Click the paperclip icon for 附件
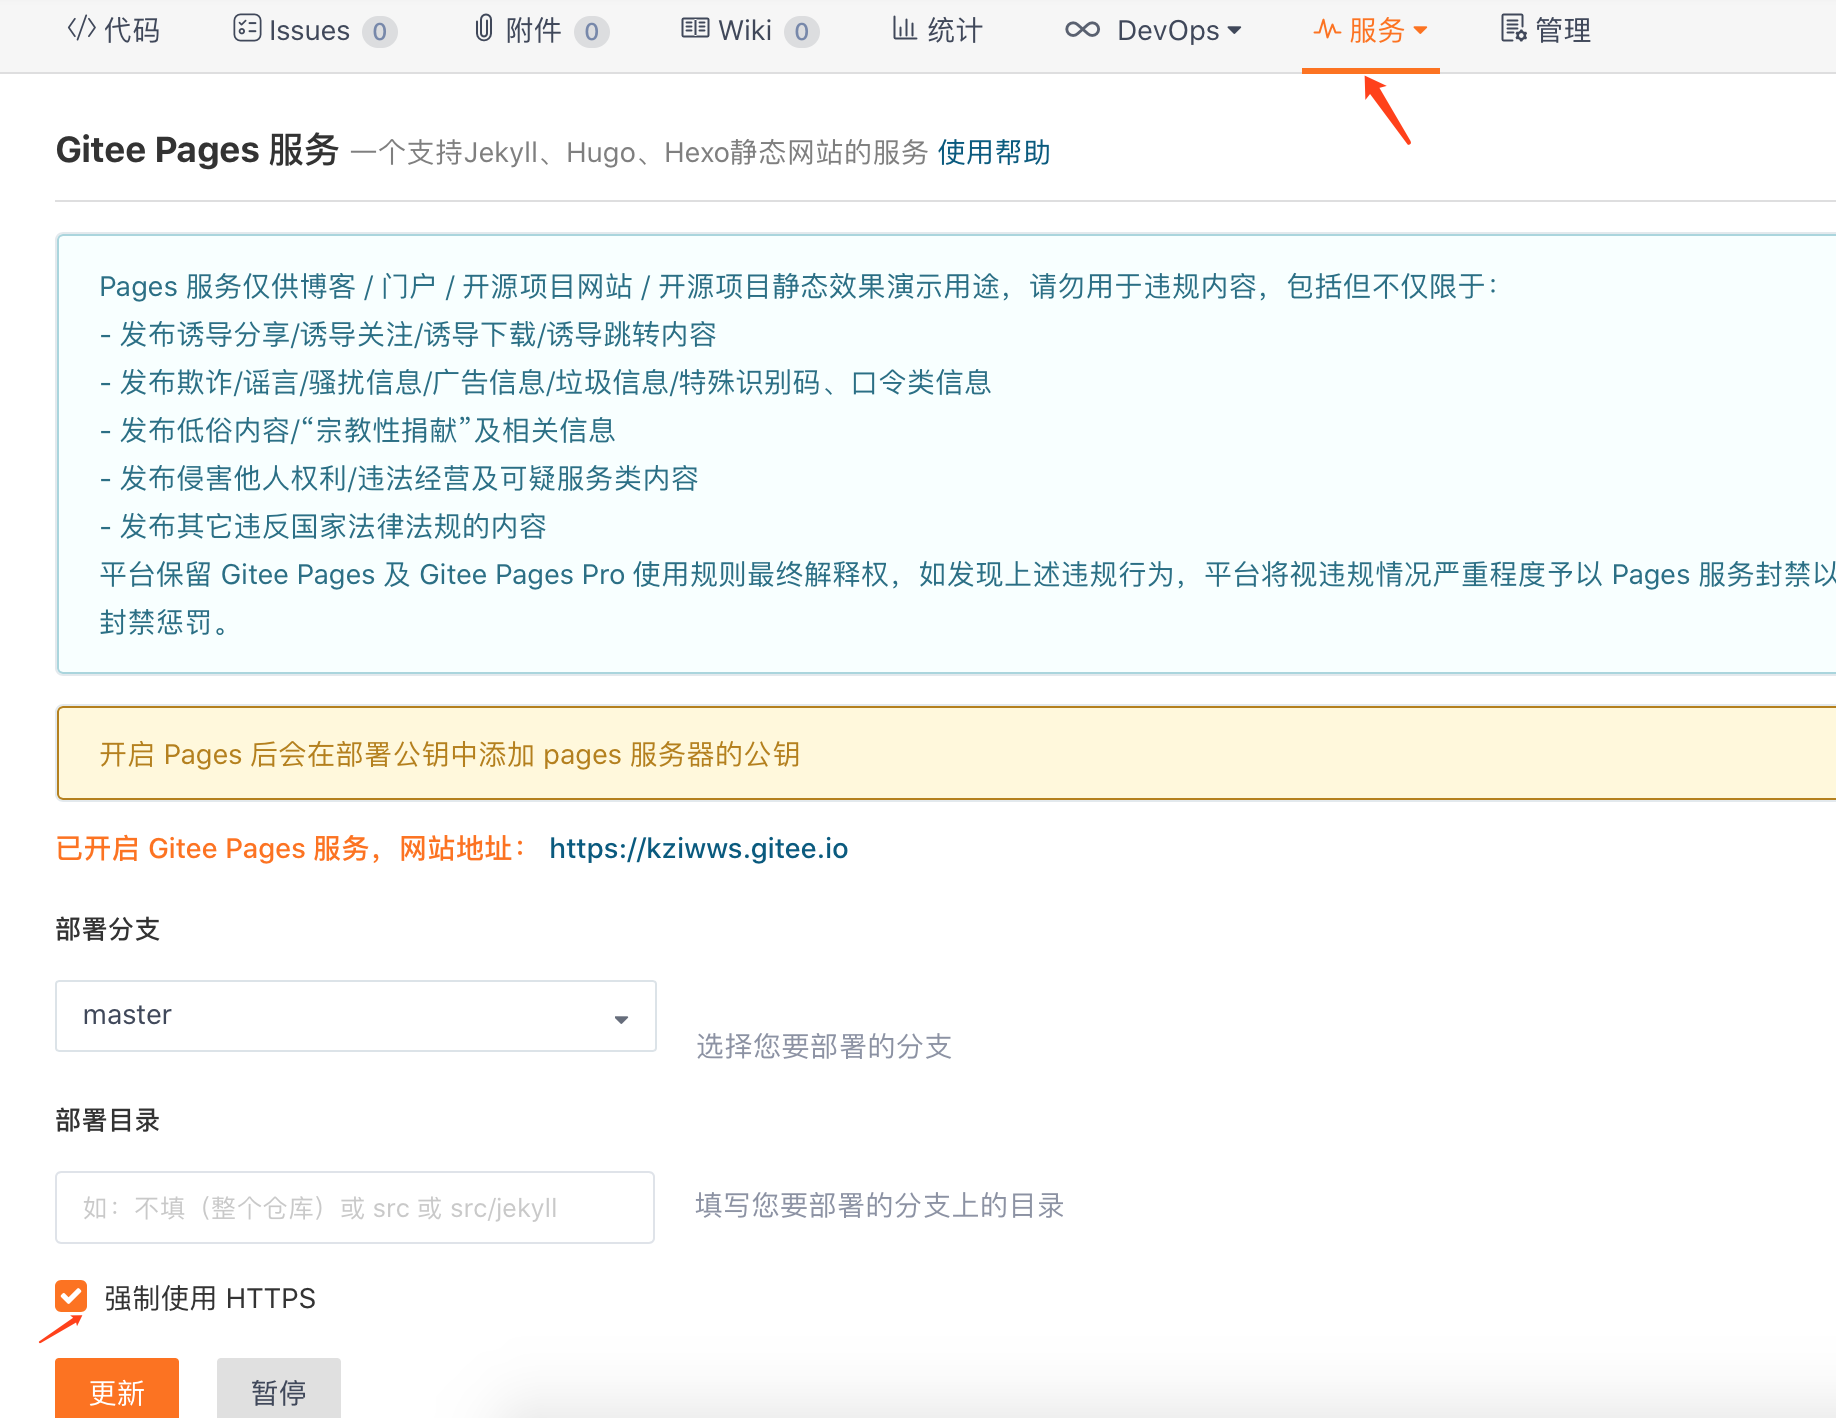Viewport: 1836px width, 1418px height. (484, 29)
